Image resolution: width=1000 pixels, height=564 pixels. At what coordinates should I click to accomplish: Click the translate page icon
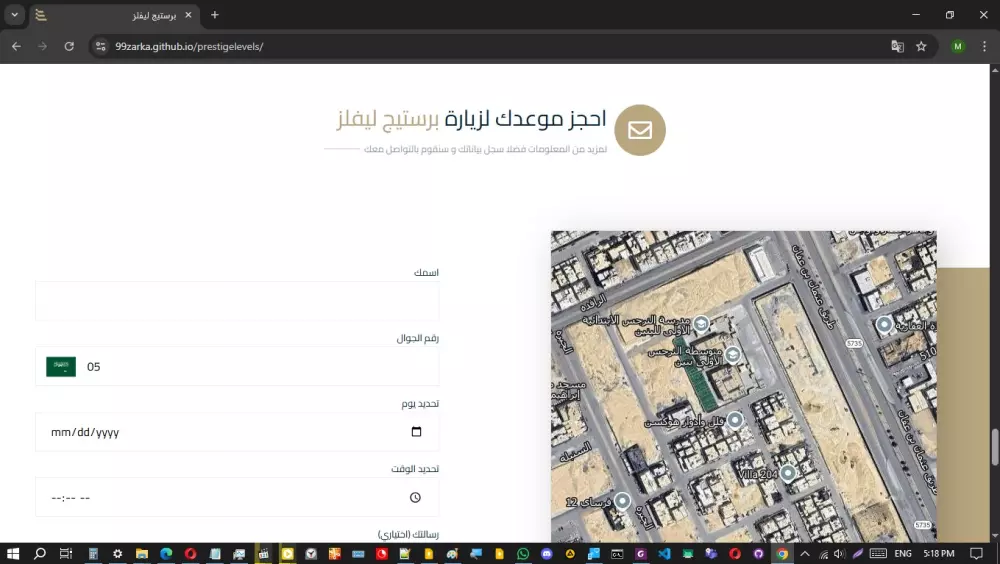tap(897, 47)
